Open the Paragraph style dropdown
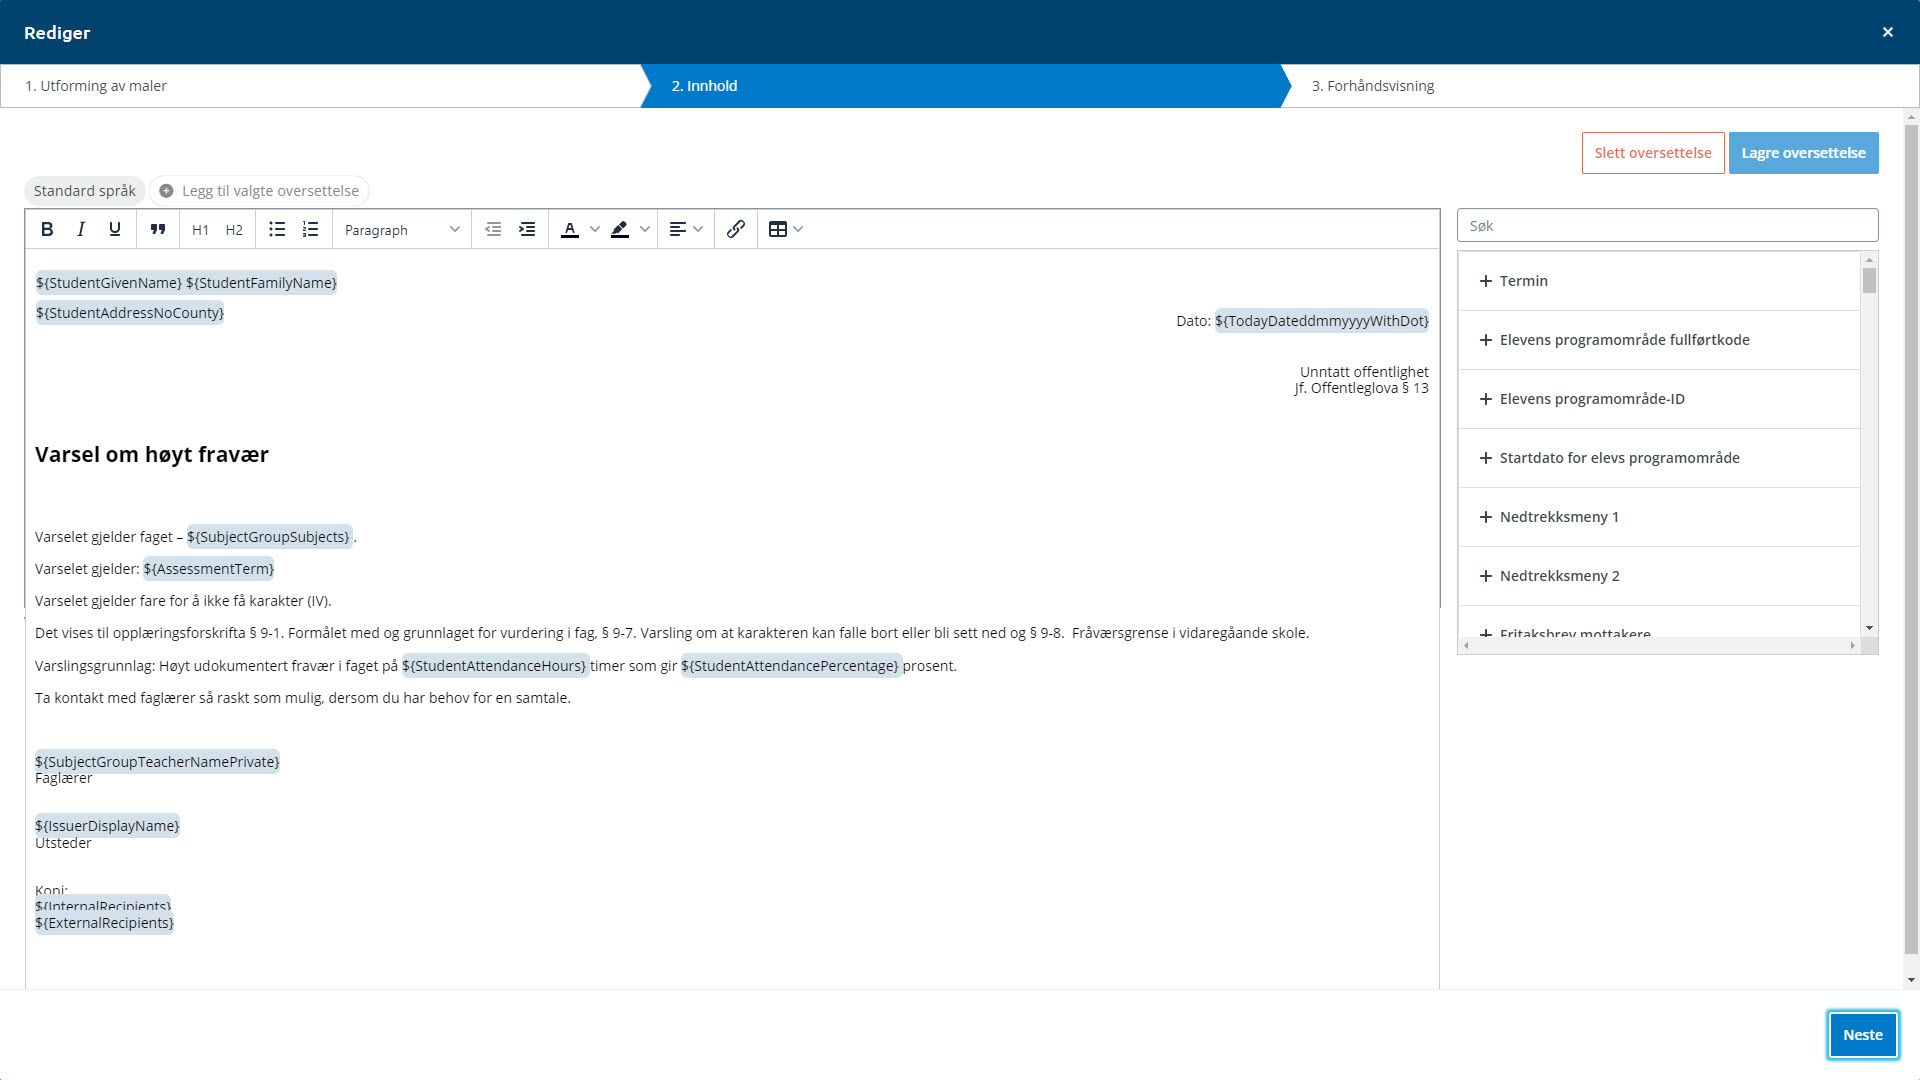Screen dimensions: 1920x1080 (401, 230)
